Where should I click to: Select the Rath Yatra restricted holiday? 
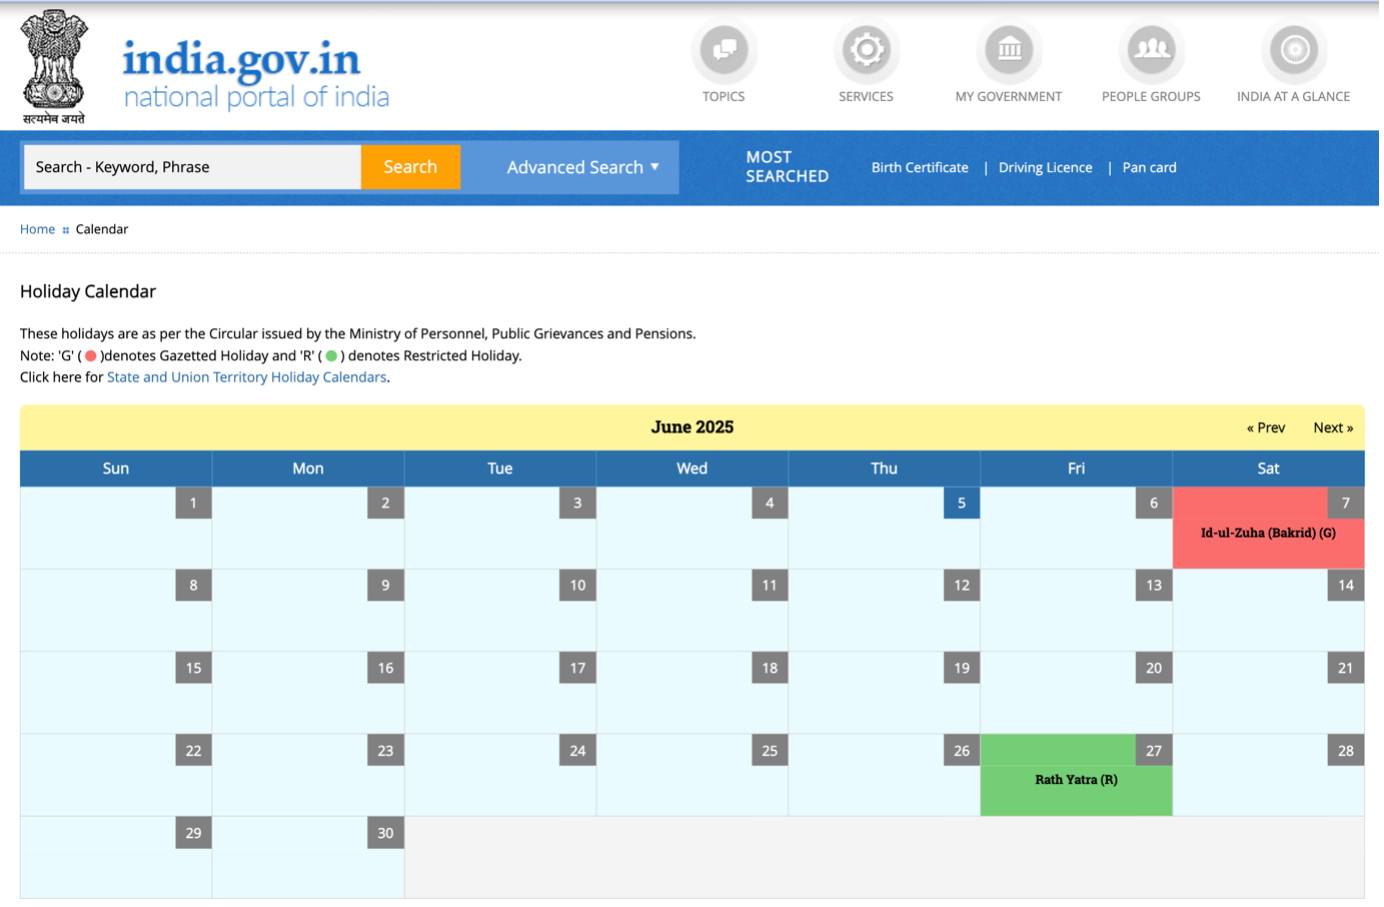1076,779
